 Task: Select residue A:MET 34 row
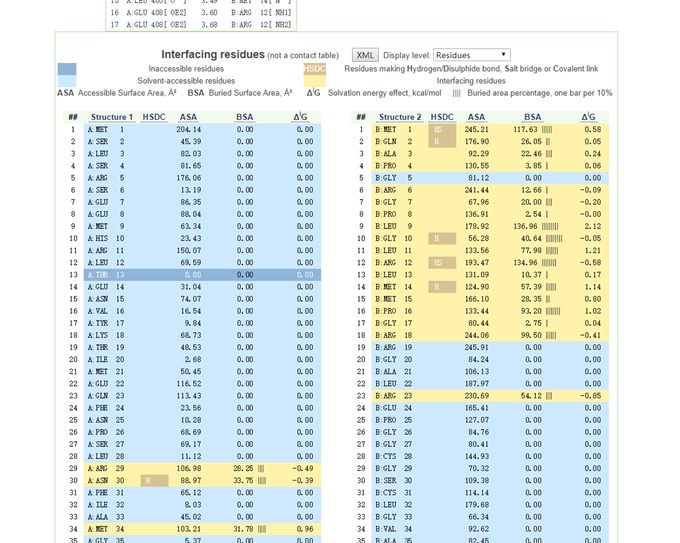[203, 529]
